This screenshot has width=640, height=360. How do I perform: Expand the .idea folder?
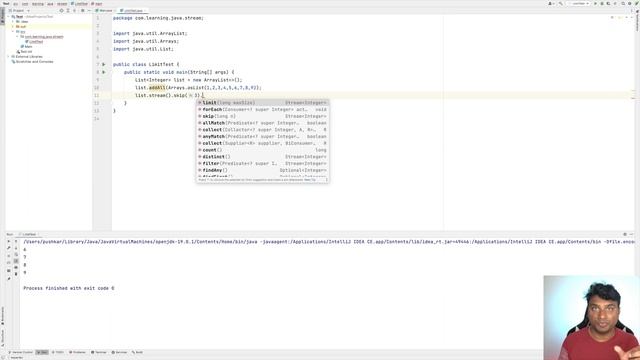point(13,22)
